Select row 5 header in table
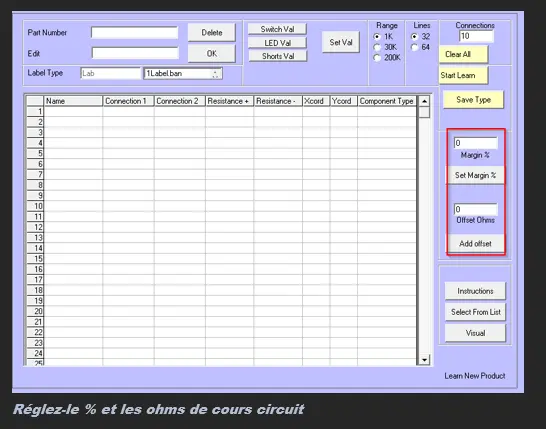Image resolution: width=546 pixels, height=429 pixels. point(35,154)
